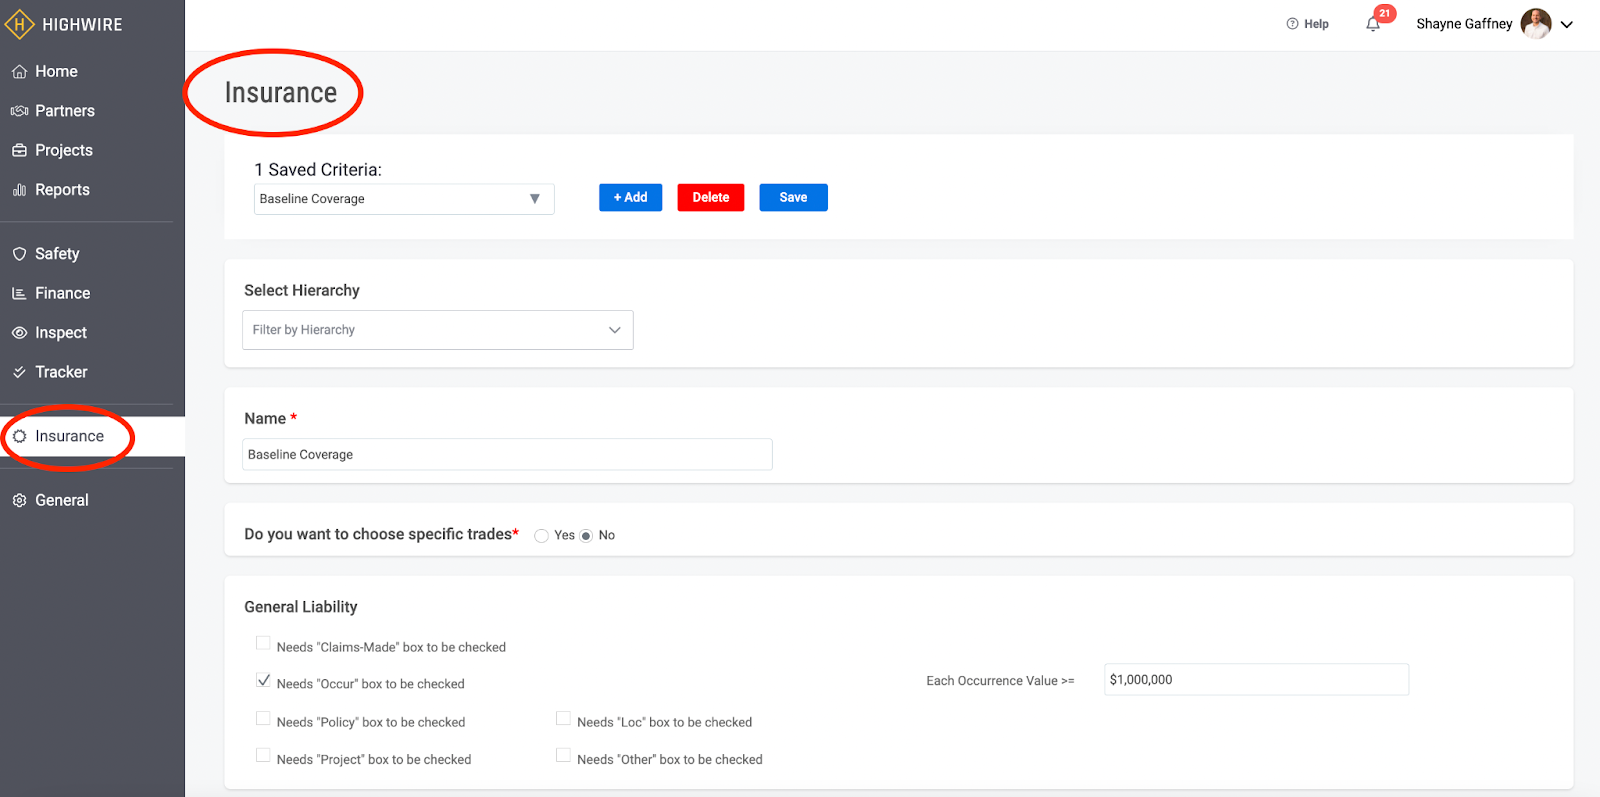Image resolution: width=1600 pixels, height=797 pixels.
Task: Click the red Delete button
Action: pyautogui.click(x=711, y=197)
